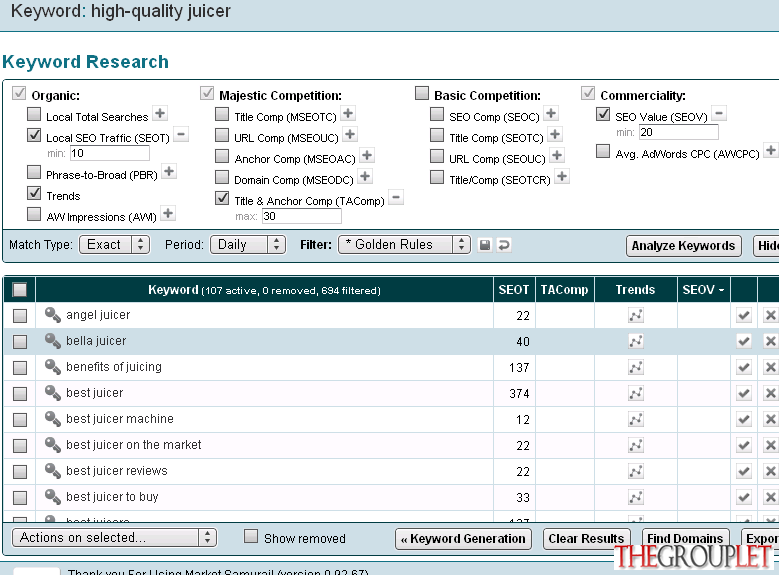Select all keywords via header checkbox
This screenshot has width=779, height=575.
pyautogui.click(x=20, y=290)
